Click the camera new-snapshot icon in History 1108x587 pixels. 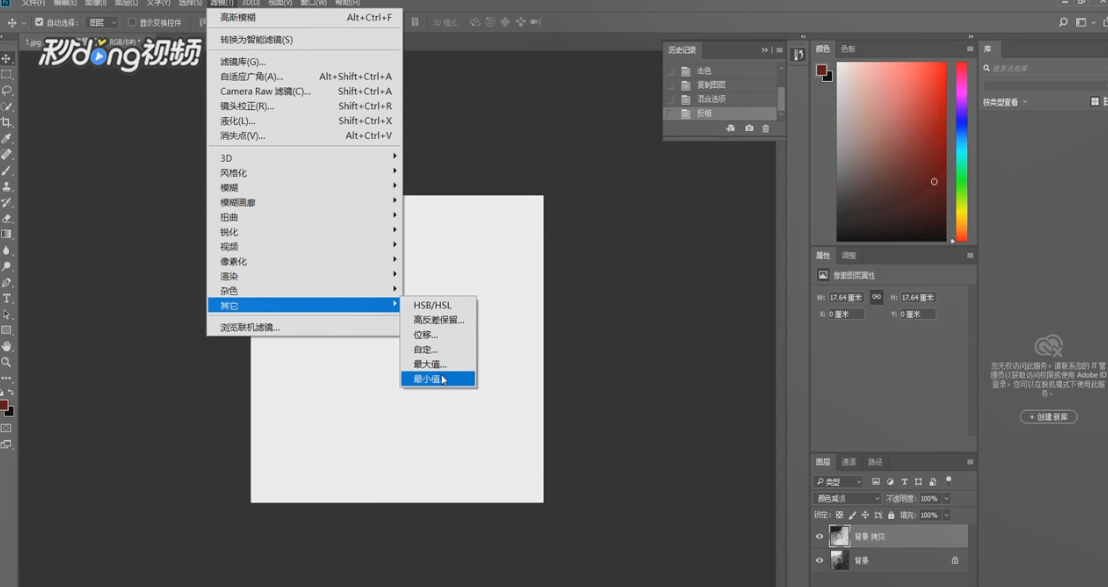pyautogui.click(x=749, y=129)
